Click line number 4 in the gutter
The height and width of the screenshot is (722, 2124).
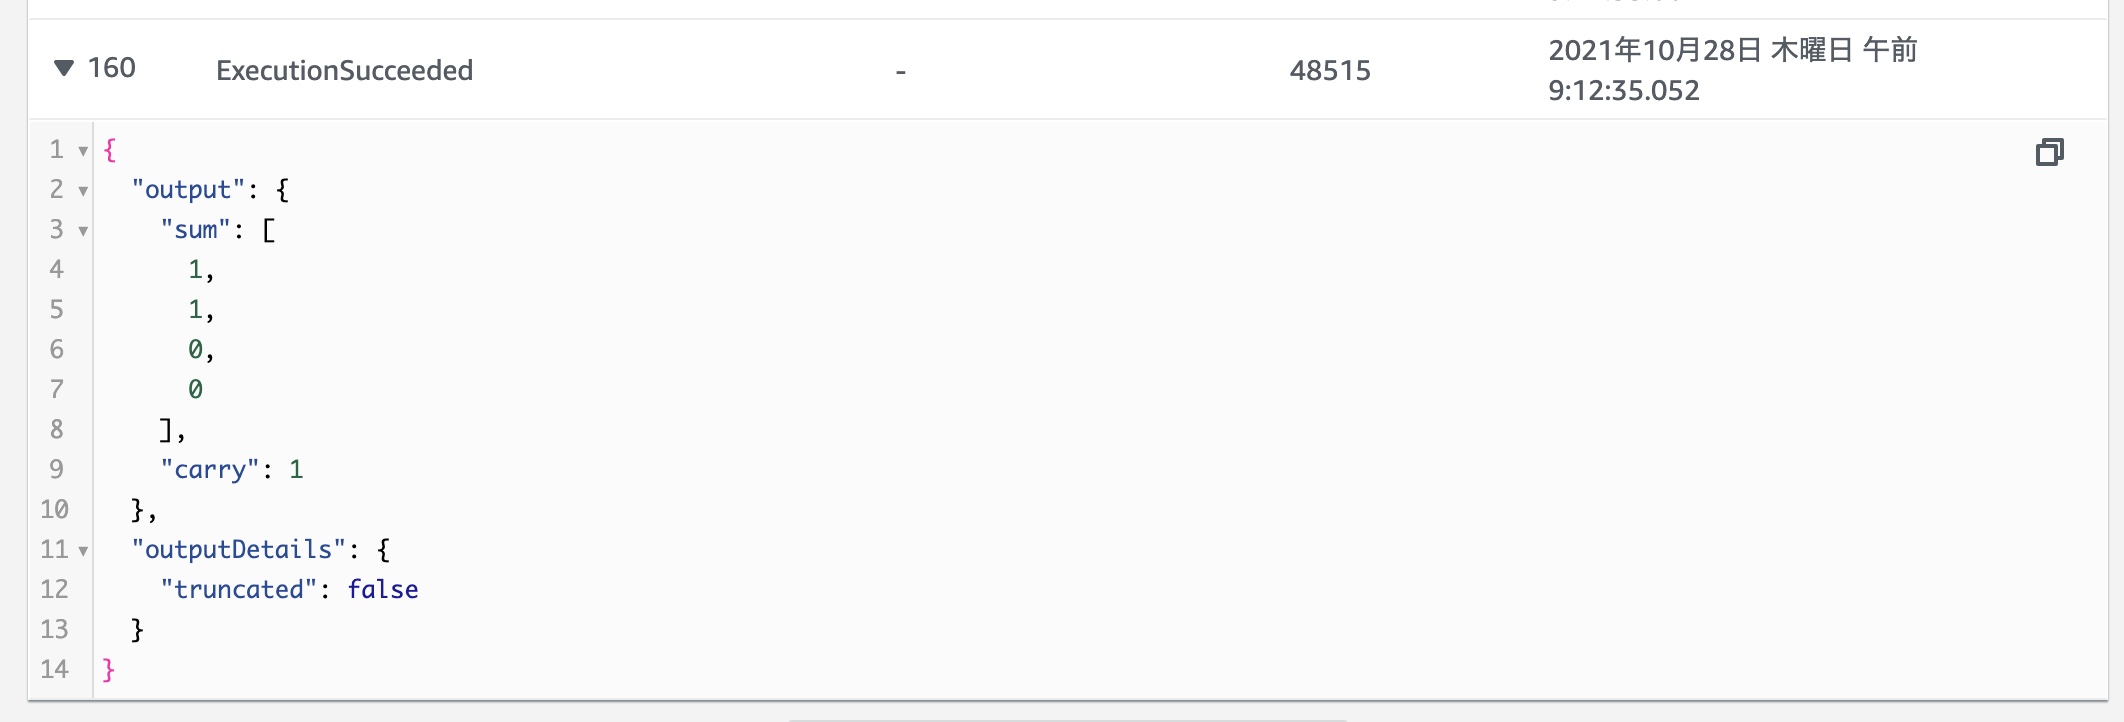tap(56, 270)
